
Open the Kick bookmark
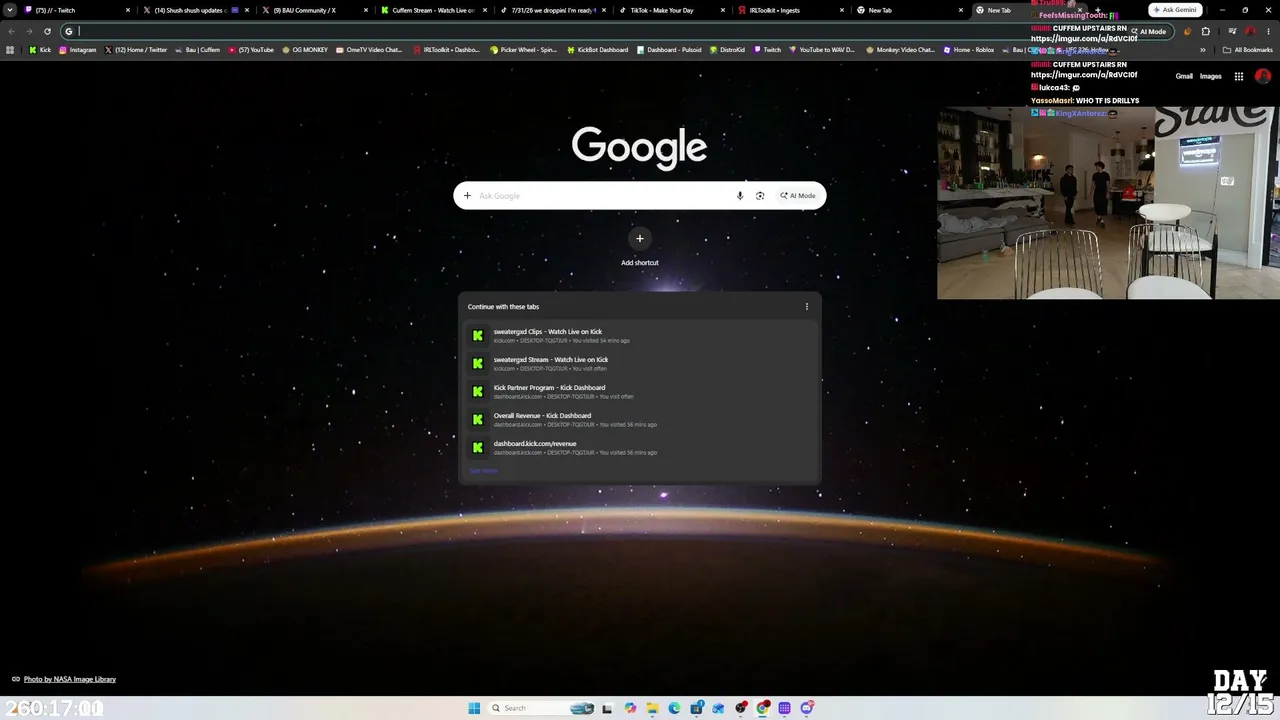tap(40, 50)
